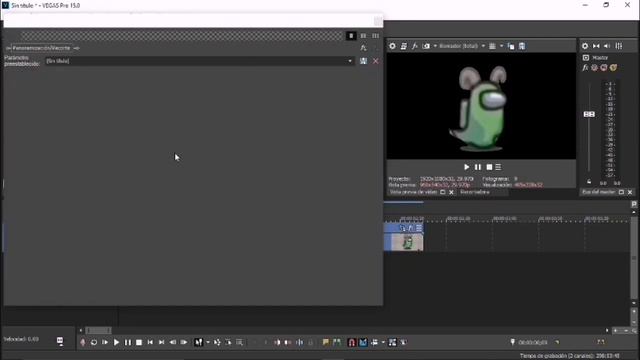The width and height of the screenshot is (640, 360).
Task: Click record button in transport bar
Action: pyautogui.click(x=83, y=342)
